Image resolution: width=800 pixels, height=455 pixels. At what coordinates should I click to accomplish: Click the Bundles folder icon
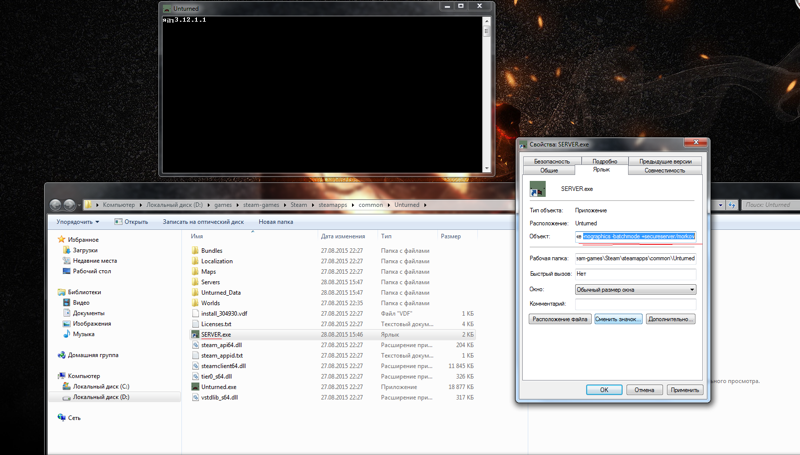(195, 250)
